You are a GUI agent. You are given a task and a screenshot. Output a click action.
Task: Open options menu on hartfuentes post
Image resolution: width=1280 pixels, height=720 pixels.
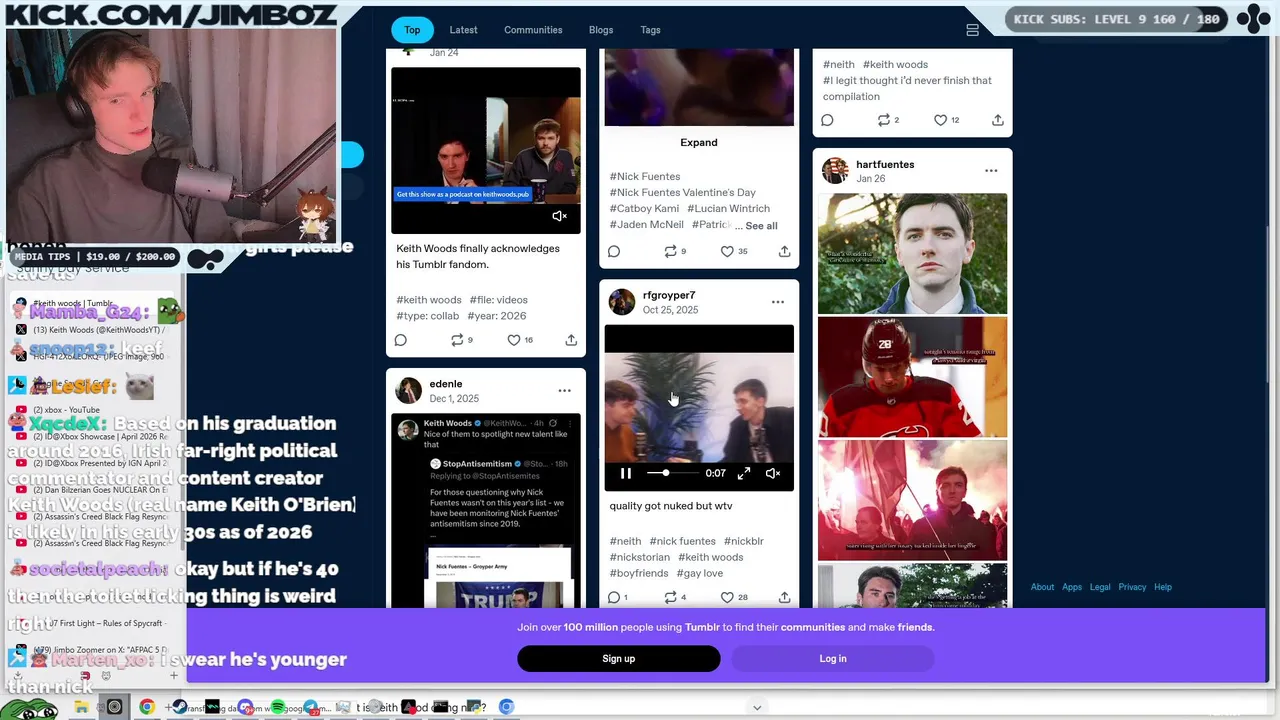pos(991,171)
